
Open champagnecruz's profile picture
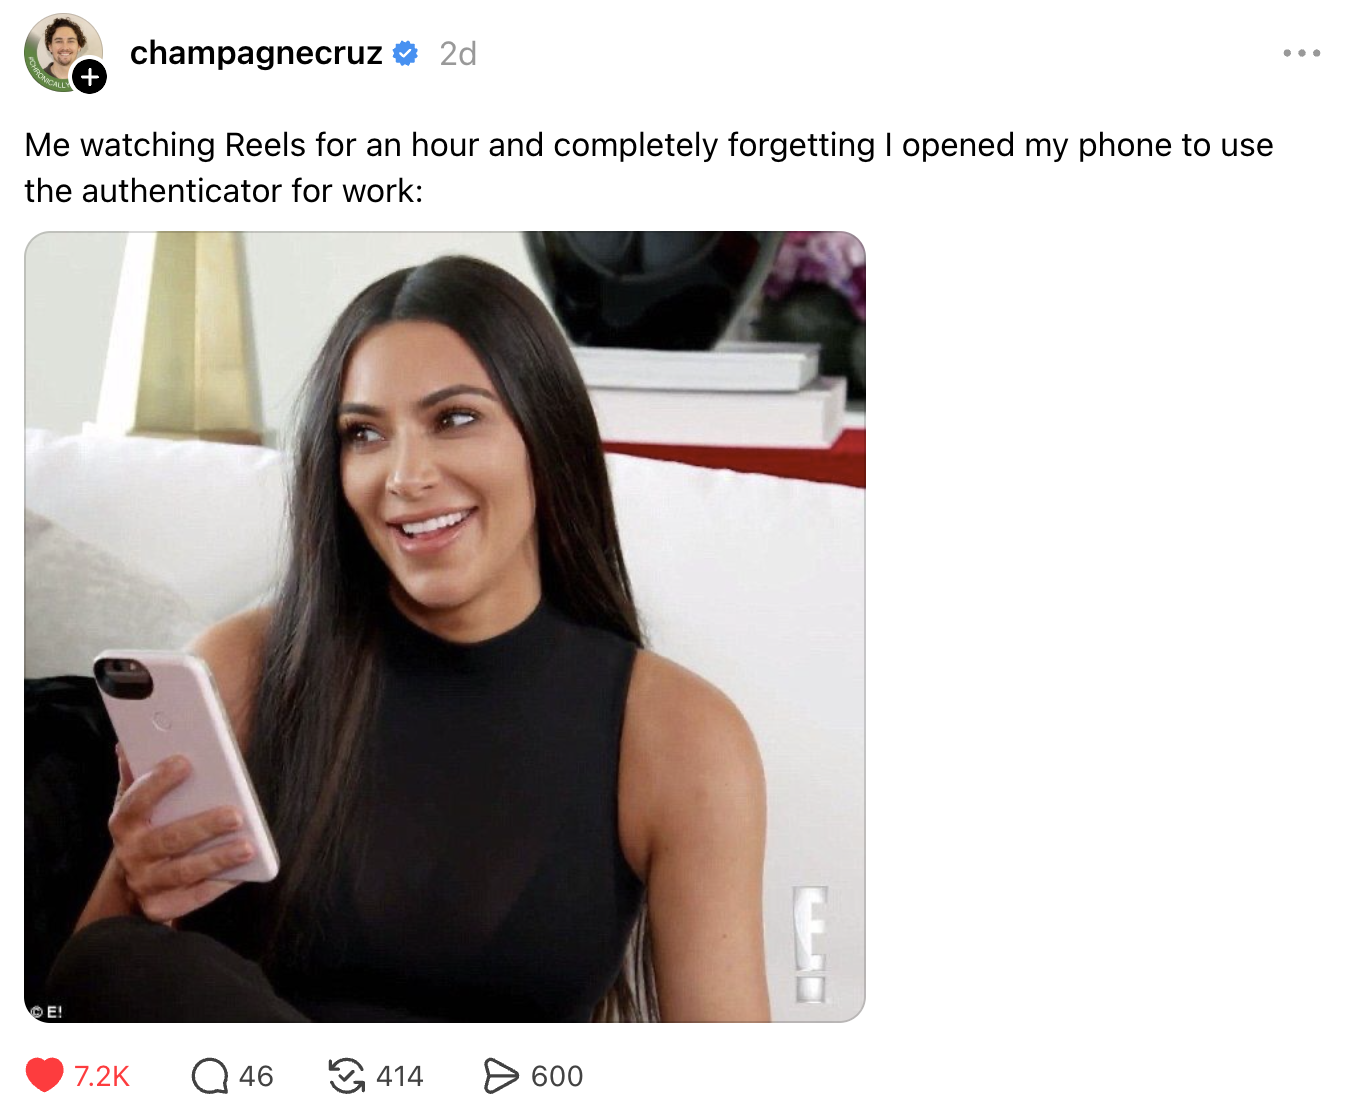tap(63, 52)
